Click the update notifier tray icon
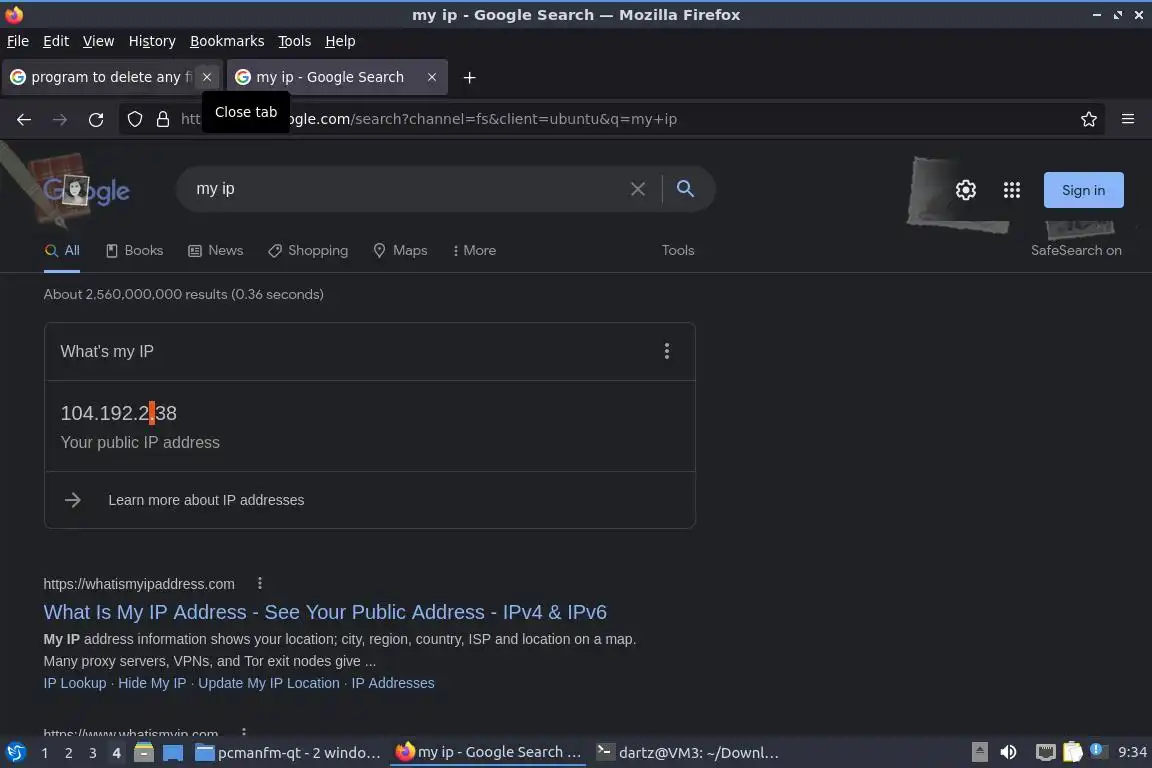This screenshot has height=768, width=1152. click(x=1096, y=750)
